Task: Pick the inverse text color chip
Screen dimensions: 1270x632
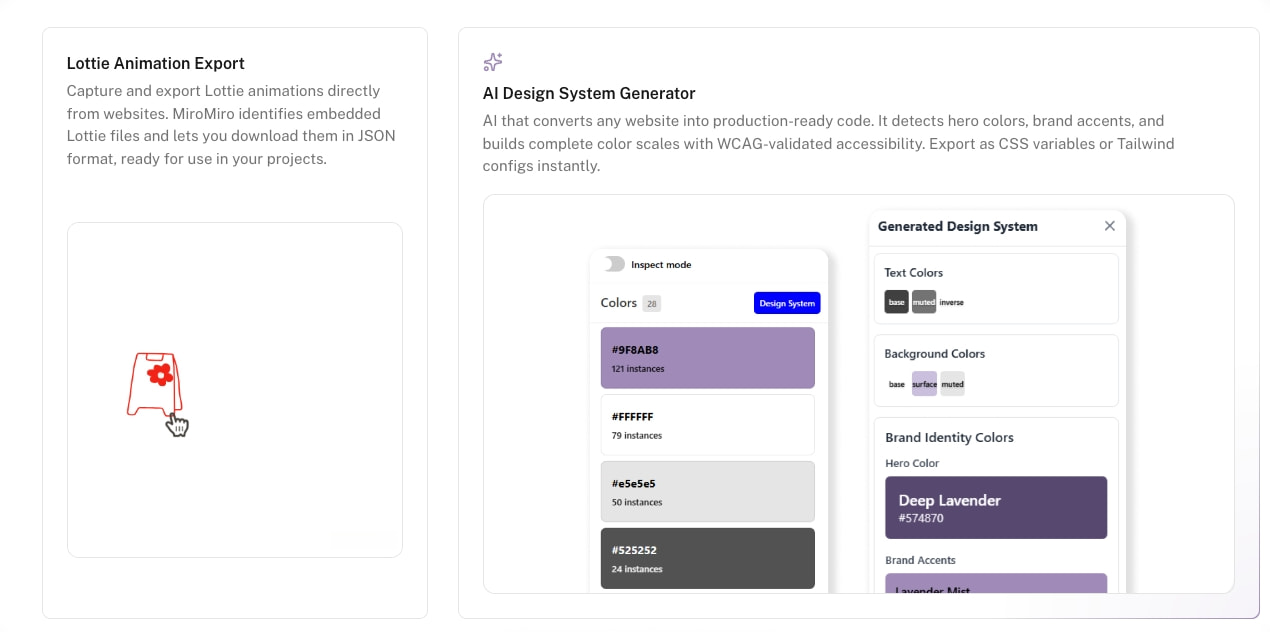Action: tap(952, 302)
